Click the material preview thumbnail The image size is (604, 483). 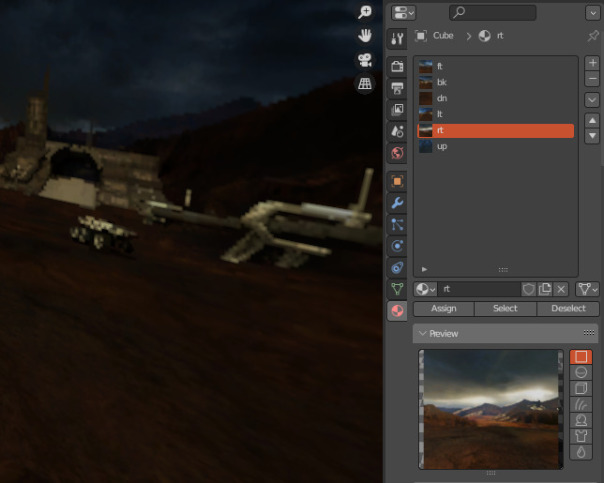click(x=490, y=409)
